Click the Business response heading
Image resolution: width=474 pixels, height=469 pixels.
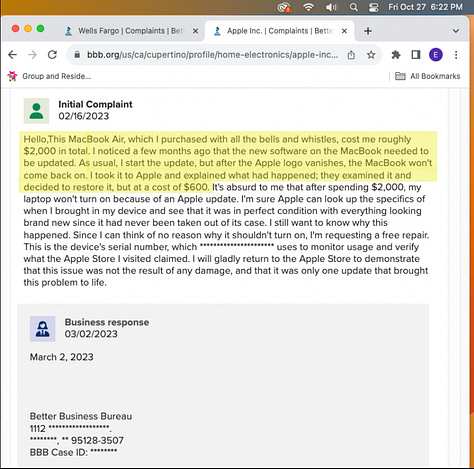coord(107,322)
